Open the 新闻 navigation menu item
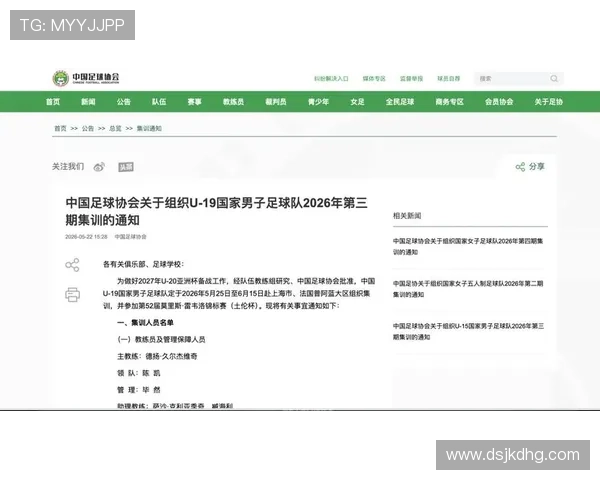600x480 pixels. click(x=88, y=102)
